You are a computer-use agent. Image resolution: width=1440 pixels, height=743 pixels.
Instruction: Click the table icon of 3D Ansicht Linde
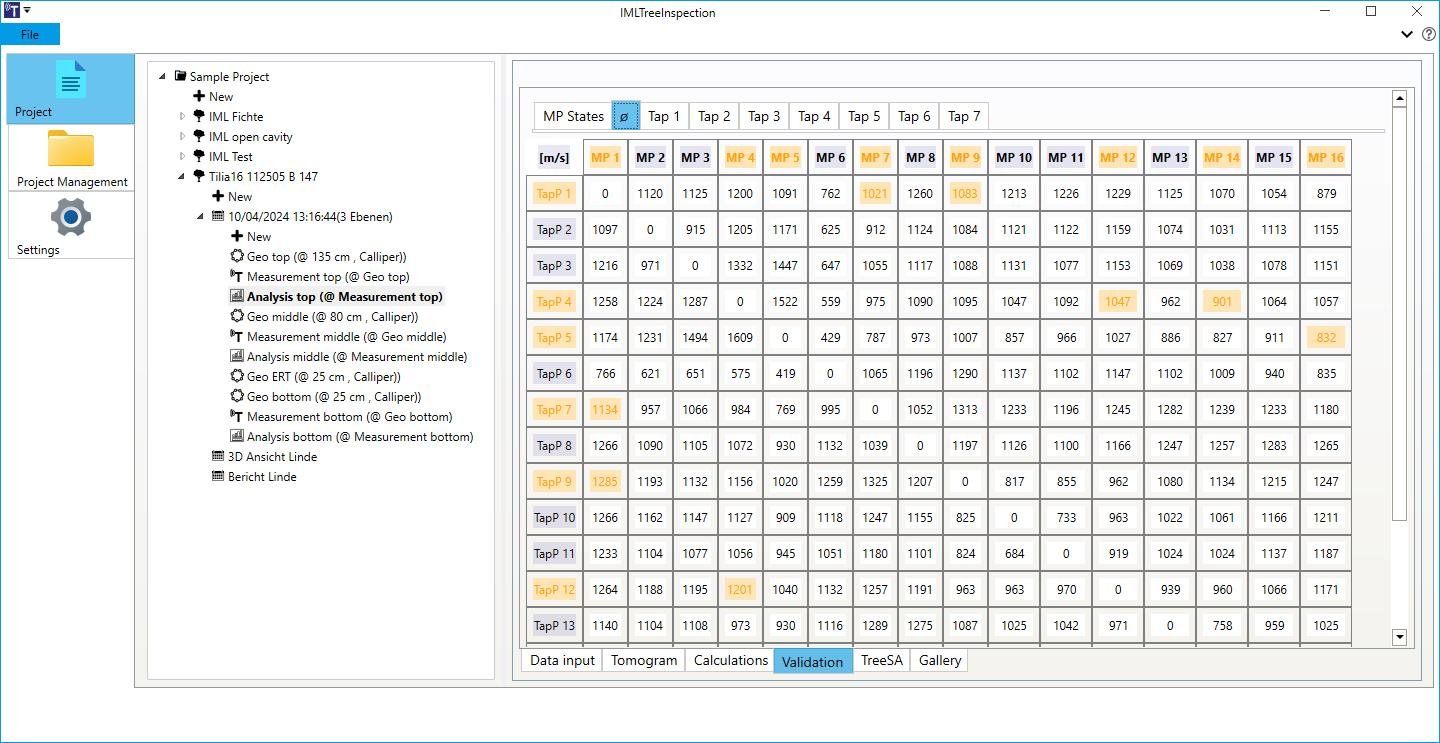(x=218, y=457)
